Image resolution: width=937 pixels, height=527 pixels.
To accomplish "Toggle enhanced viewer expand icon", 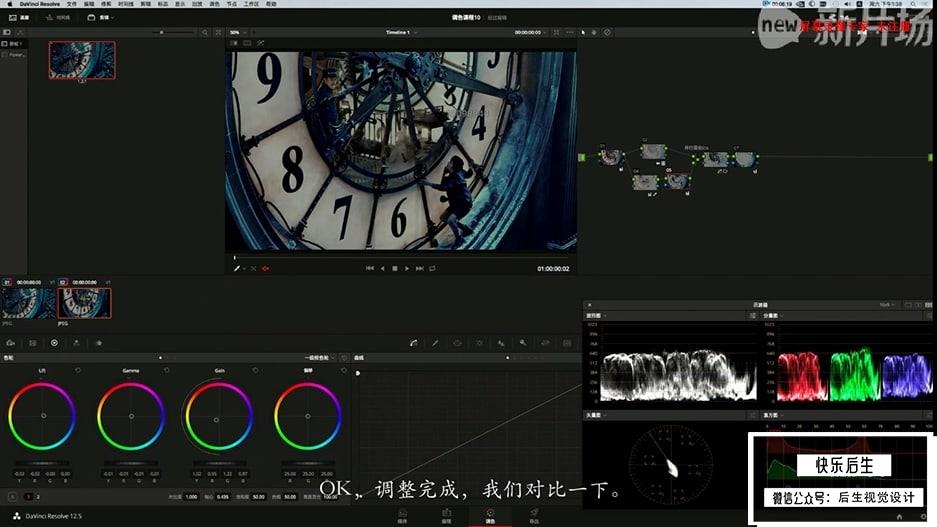I will 556,32.
